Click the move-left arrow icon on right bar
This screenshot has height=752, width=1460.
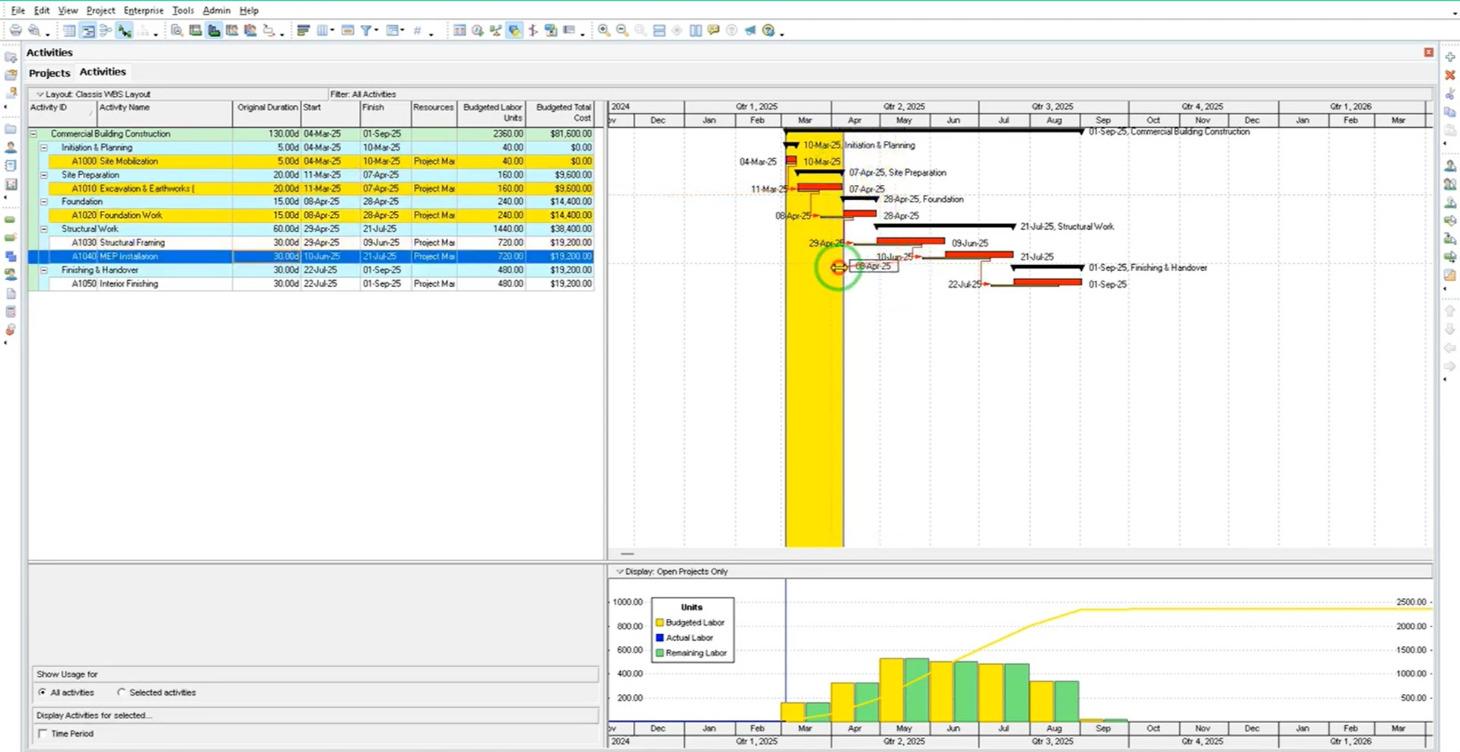coord(1450,348)
